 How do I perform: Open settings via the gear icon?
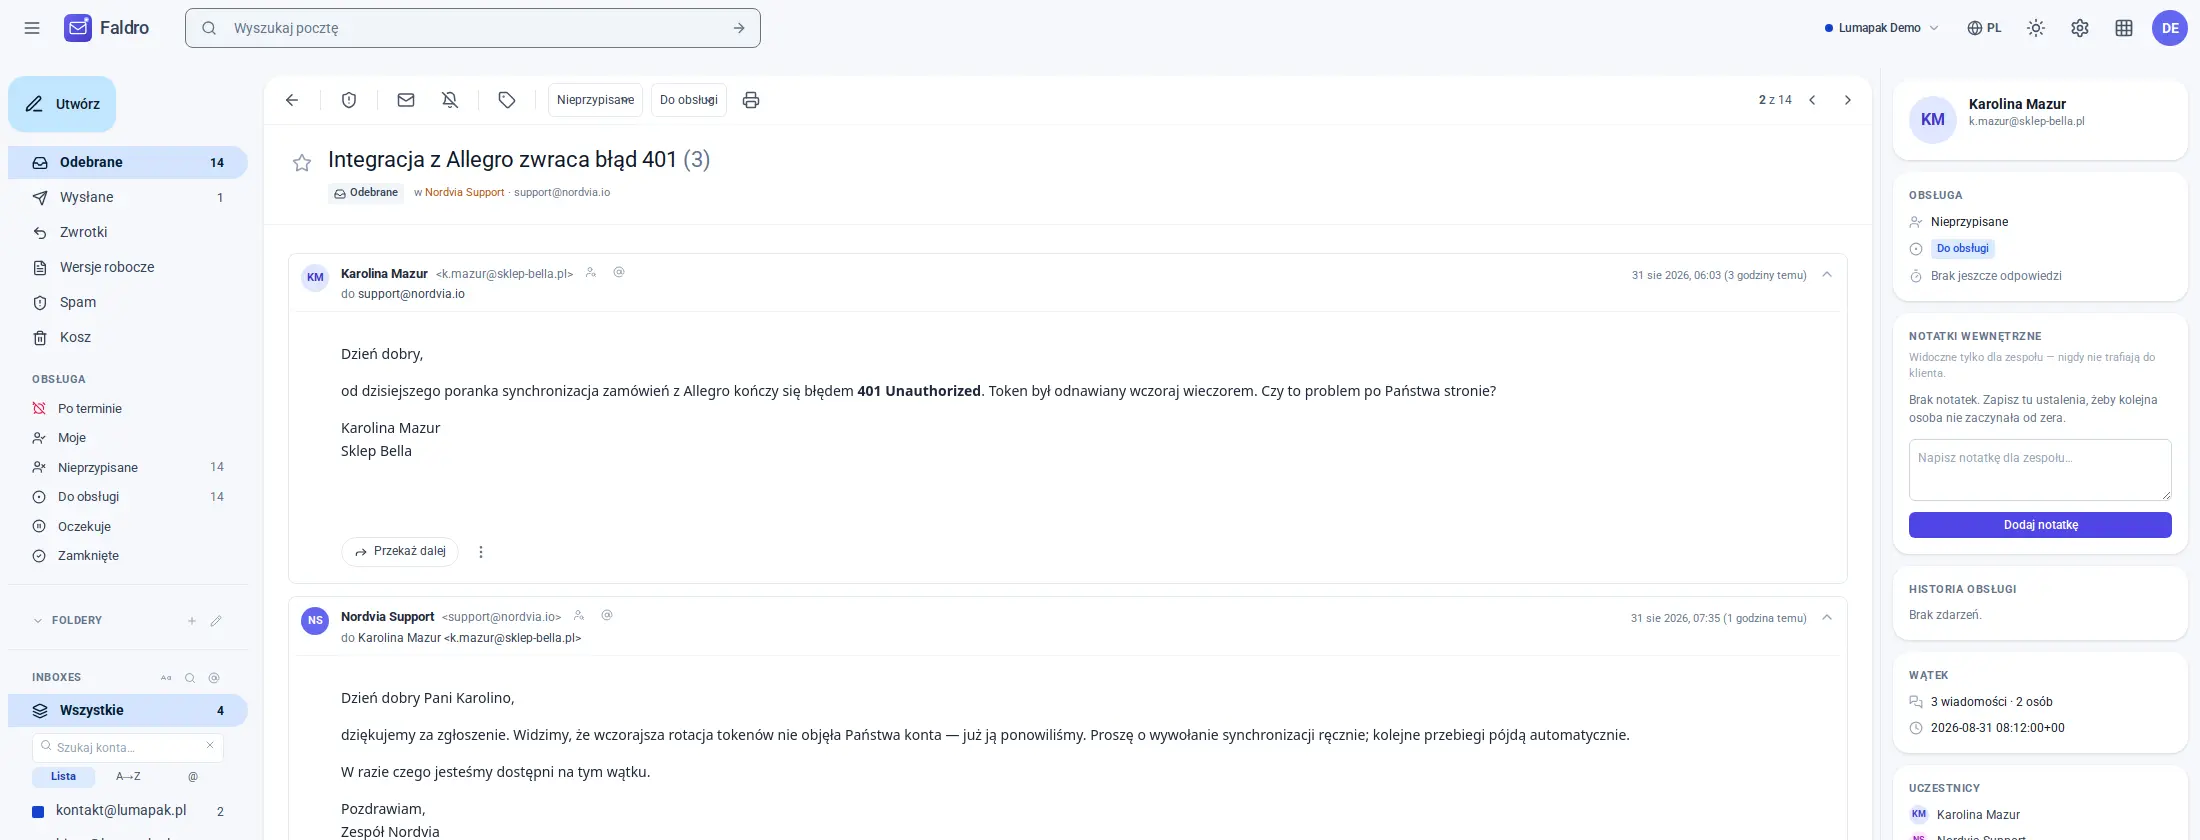2080,28
